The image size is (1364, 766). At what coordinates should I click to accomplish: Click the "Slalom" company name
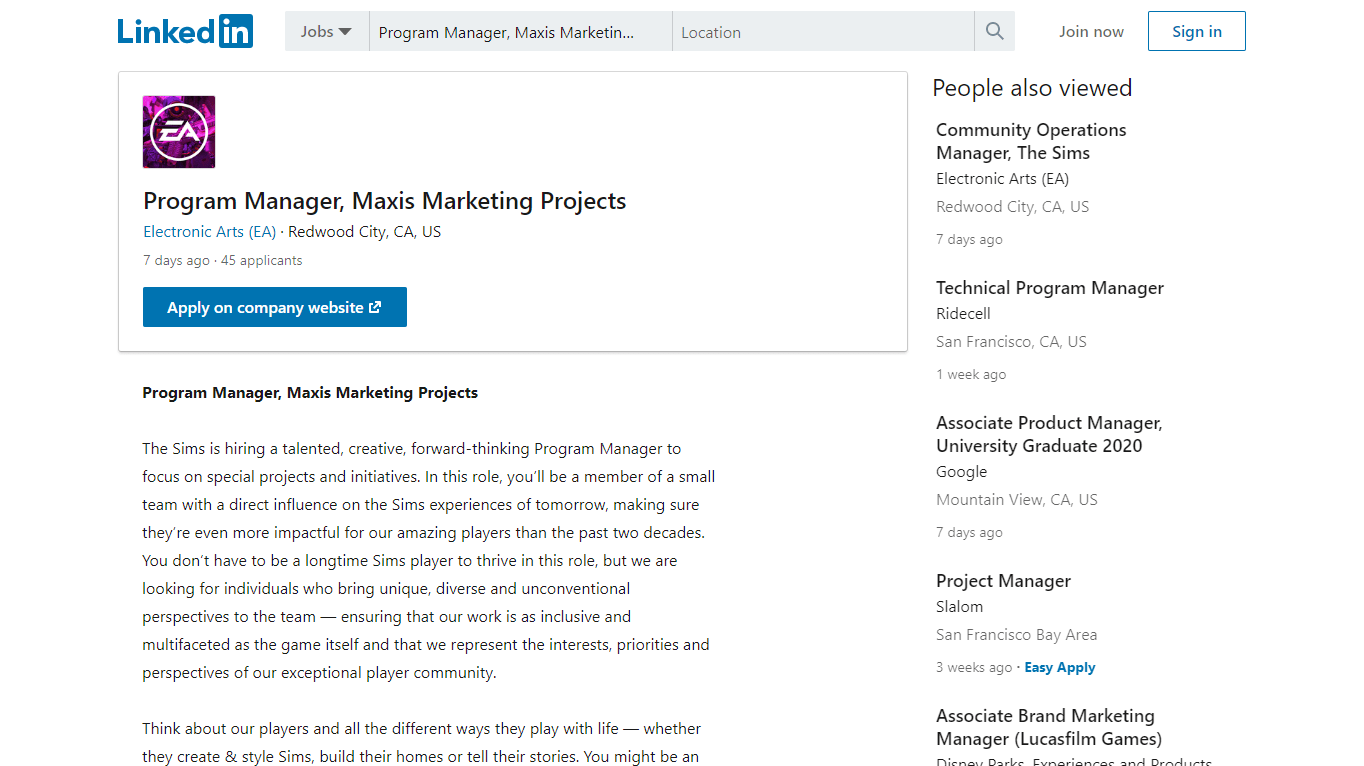[x=959, y=607]
